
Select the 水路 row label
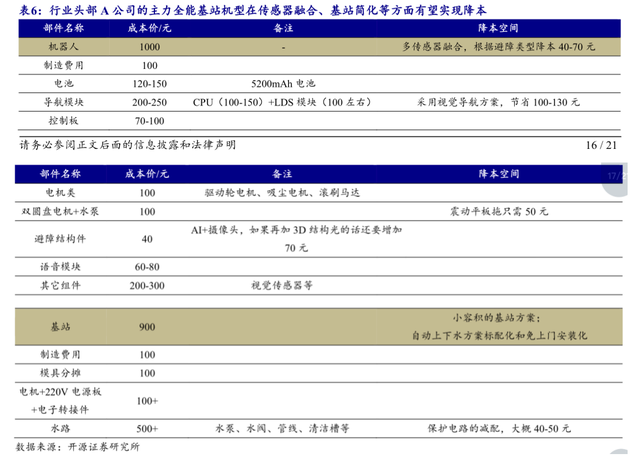point(60,428)
